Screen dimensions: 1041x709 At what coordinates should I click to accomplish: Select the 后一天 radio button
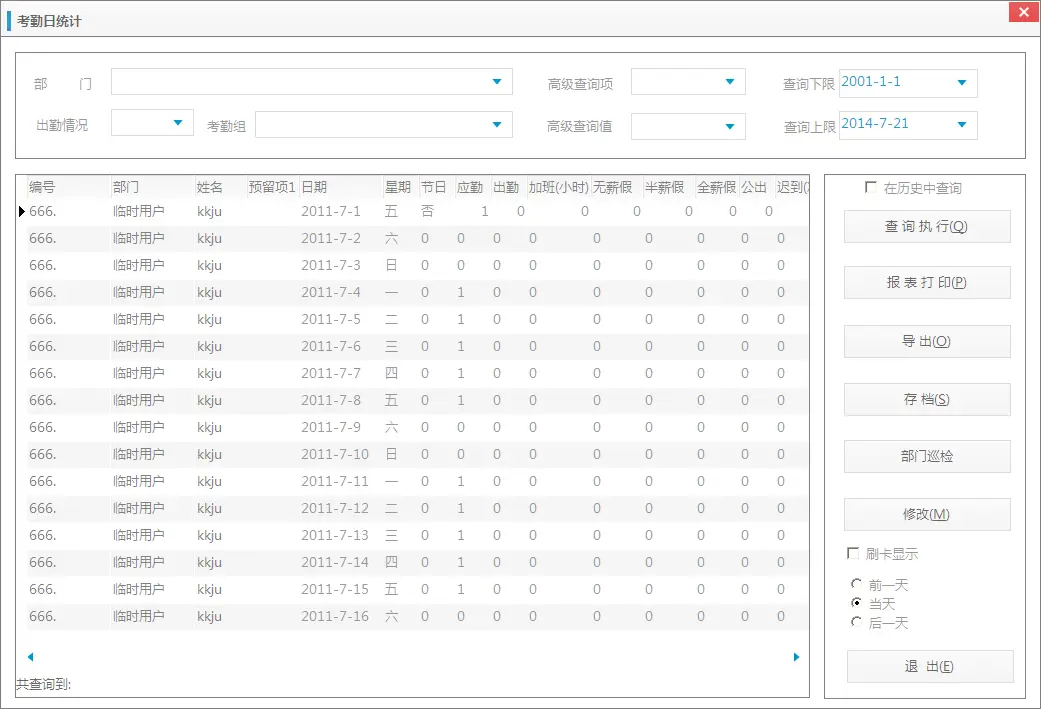click(x=856, y=622)
